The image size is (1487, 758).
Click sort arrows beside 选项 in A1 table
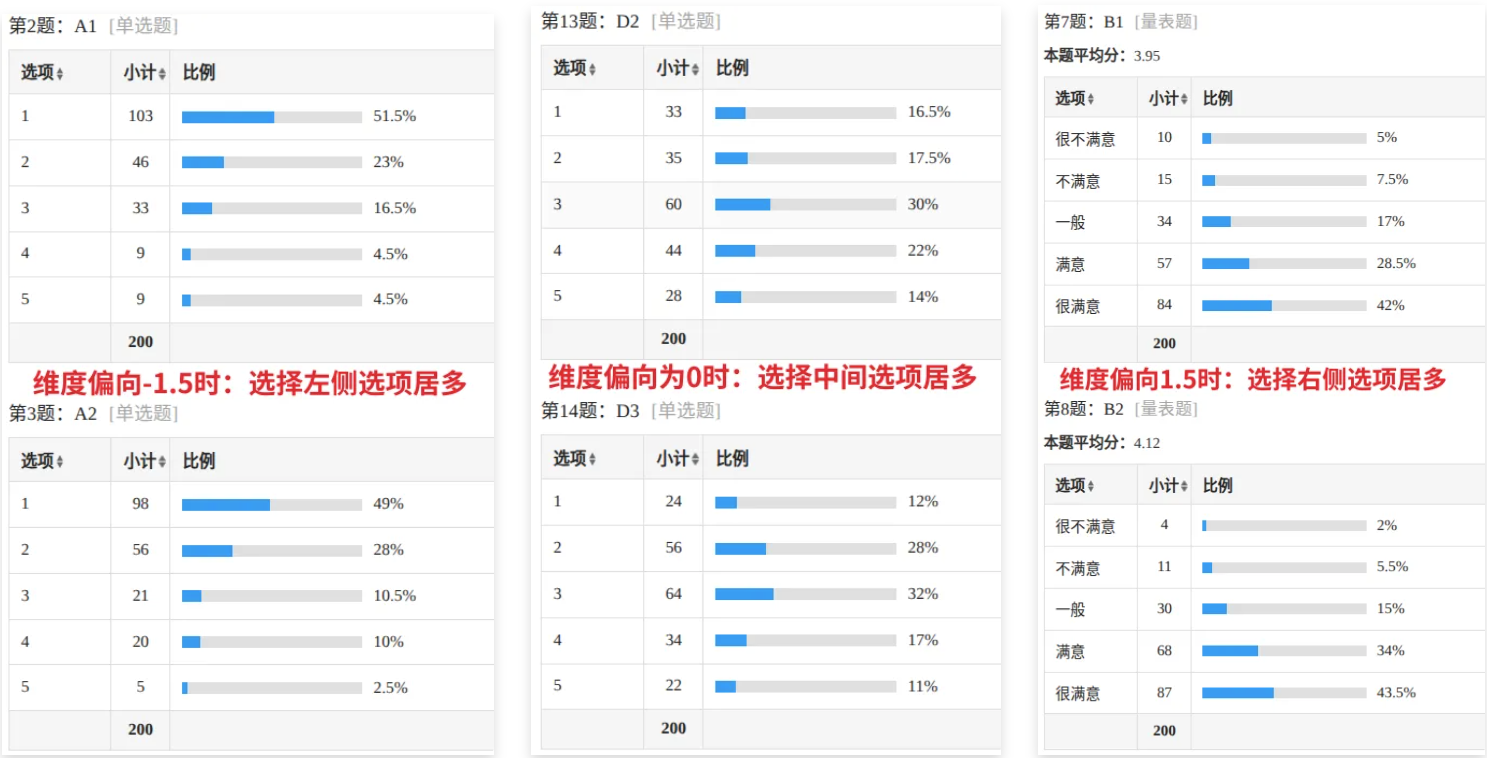(60, 74)
